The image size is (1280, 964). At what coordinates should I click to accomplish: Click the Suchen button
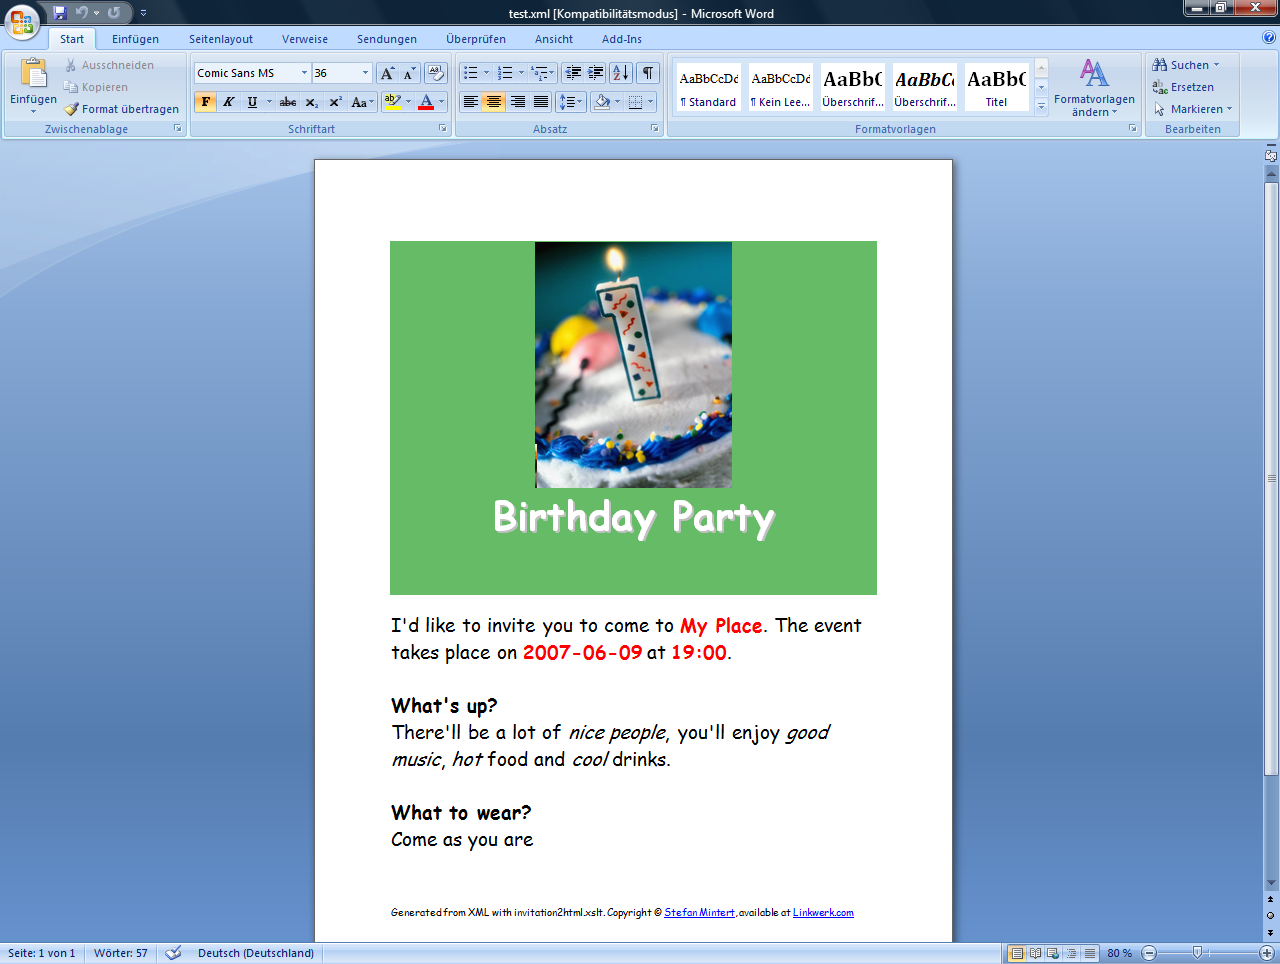click(x=1186, y=65)
